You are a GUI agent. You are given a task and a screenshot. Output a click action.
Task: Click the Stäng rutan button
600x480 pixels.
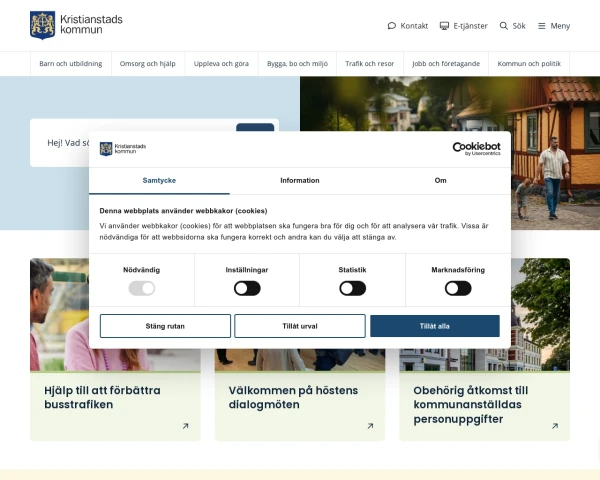coord(165,326)
